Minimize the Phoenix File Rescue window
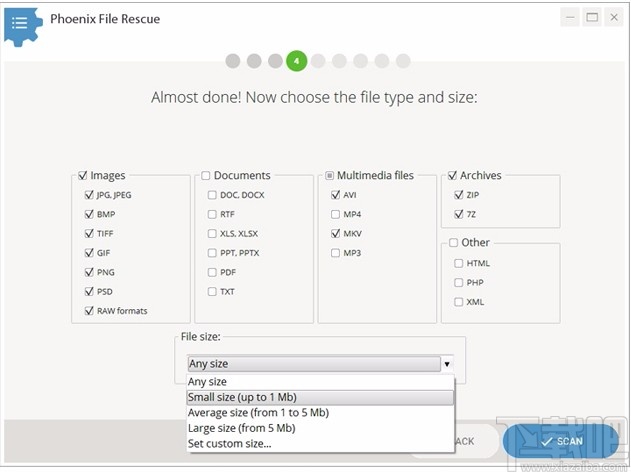The image size is (631, 472). pyautogui.click(x=568, y=17)
